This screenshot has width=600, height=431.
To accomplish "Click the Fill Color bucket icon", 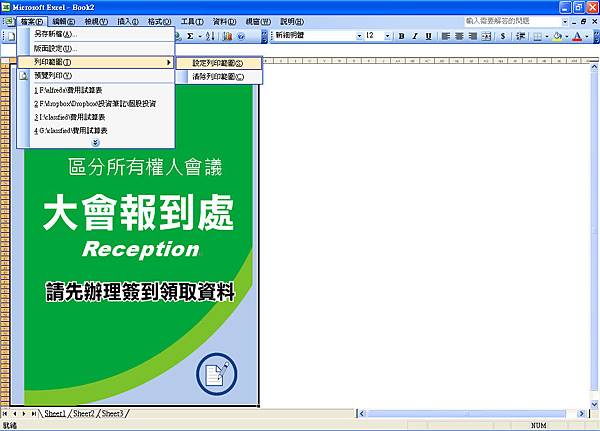I will [558, 36].
